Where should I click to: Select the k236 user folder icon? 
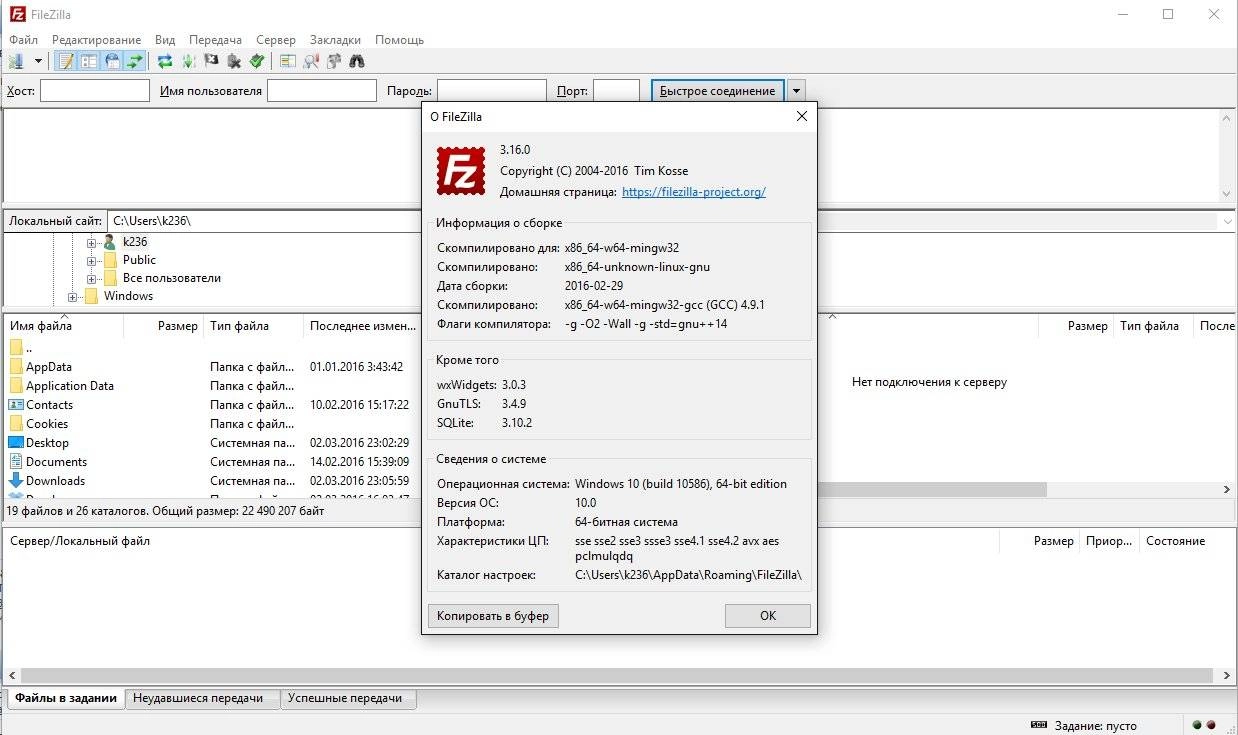(x=110, y=242)
